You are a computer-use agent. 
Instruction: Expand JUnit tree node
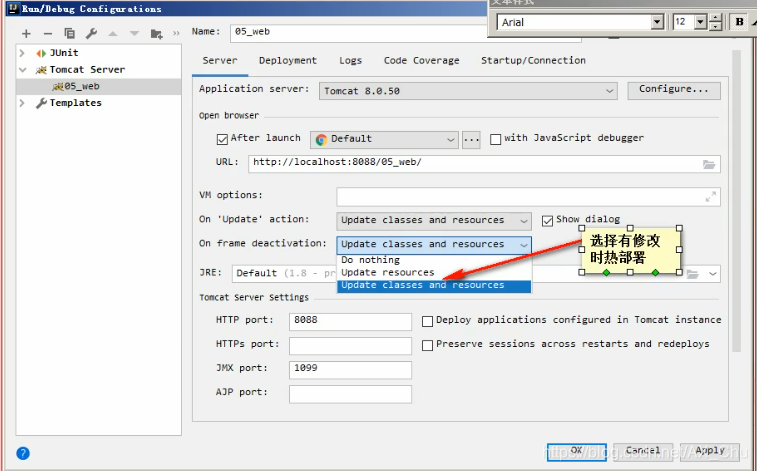click(x=22, y=53)
